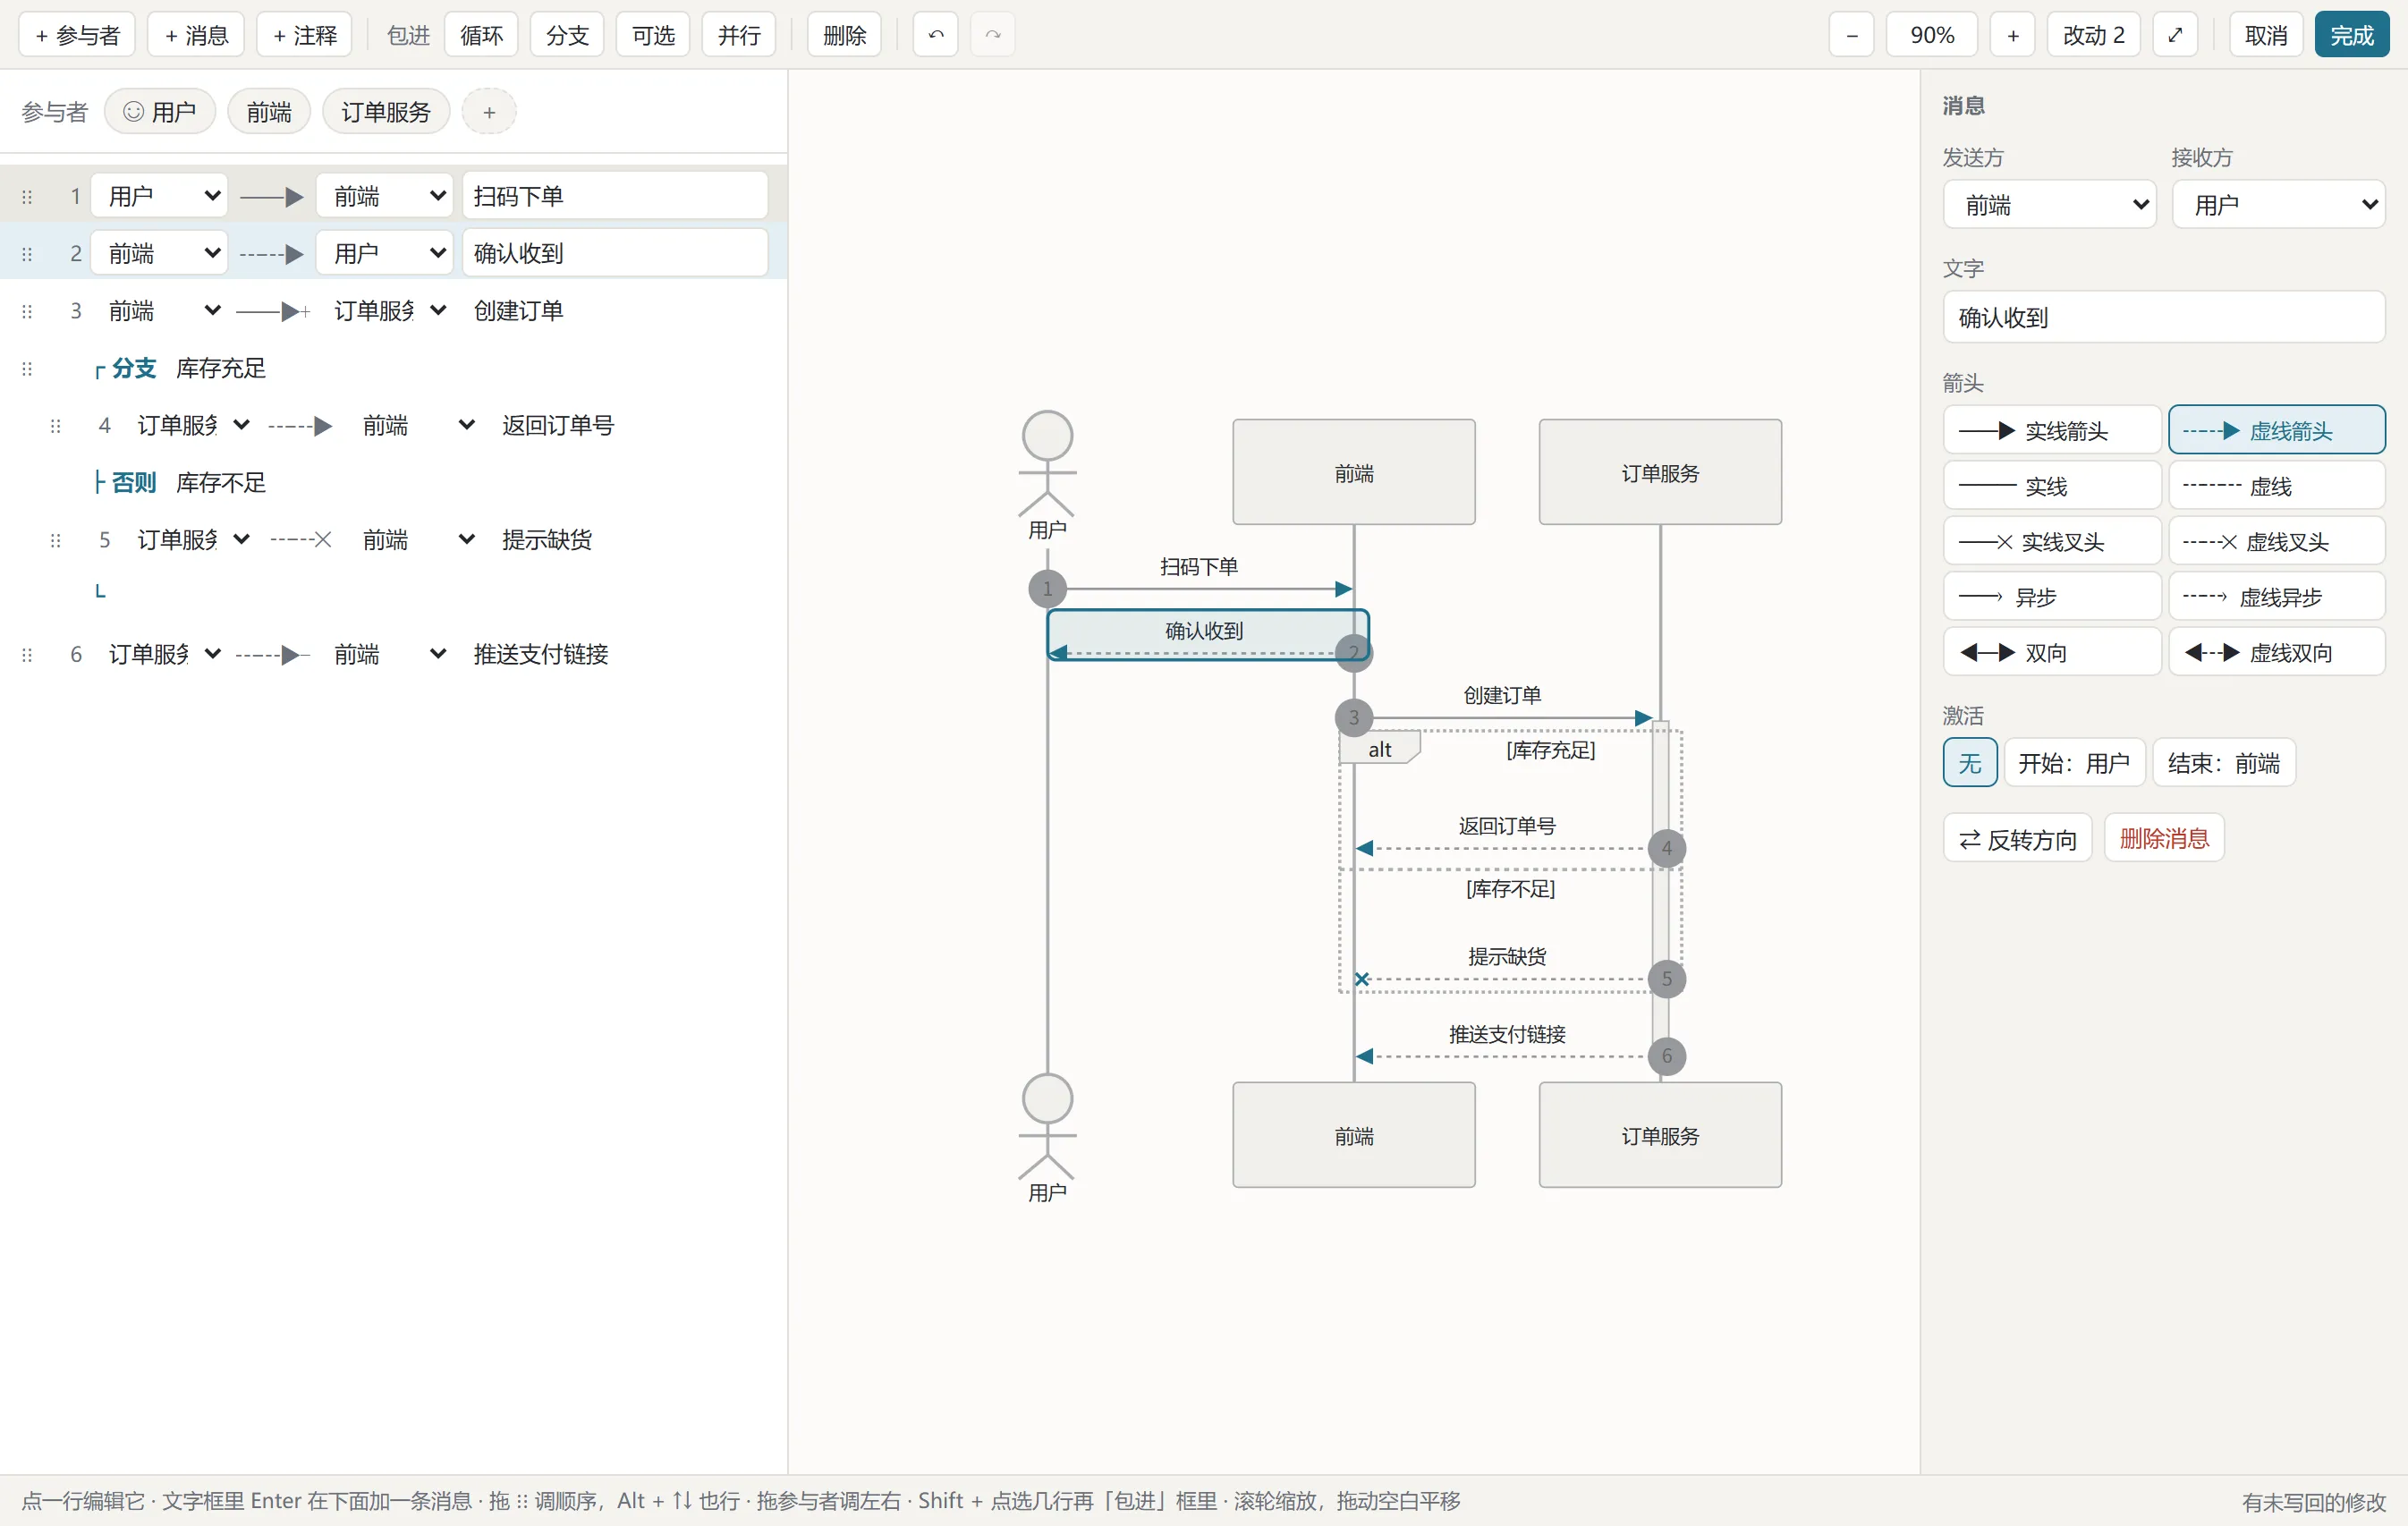Click the fit-to-screen expand icon
This screenshot has height=1526, width=2408.
coord(2174,35)
